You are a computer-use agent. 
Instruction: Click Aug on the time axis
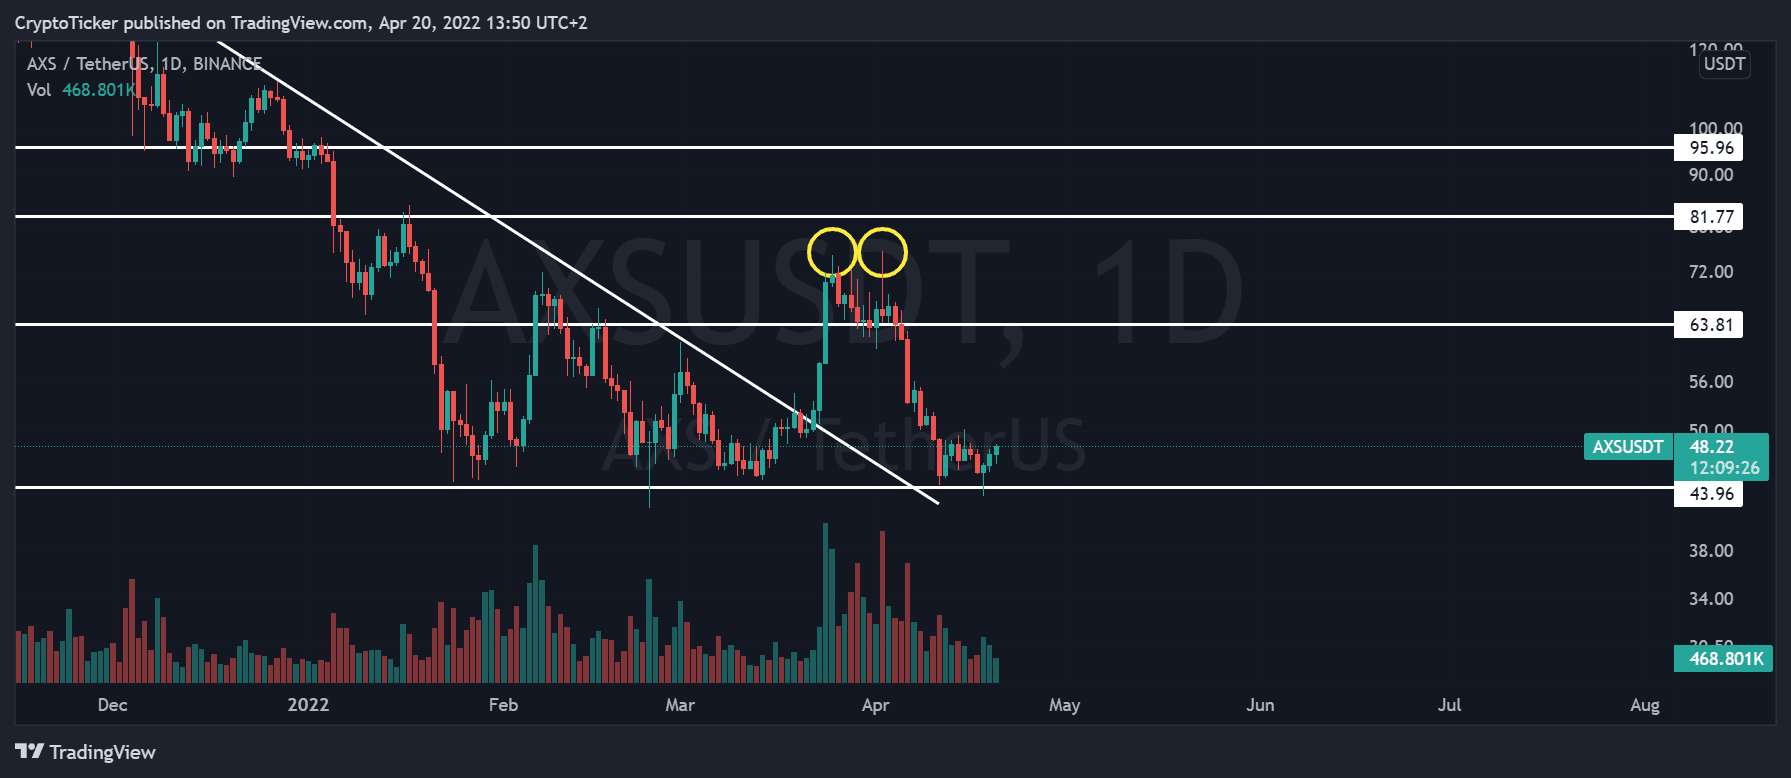point(1644,705)
